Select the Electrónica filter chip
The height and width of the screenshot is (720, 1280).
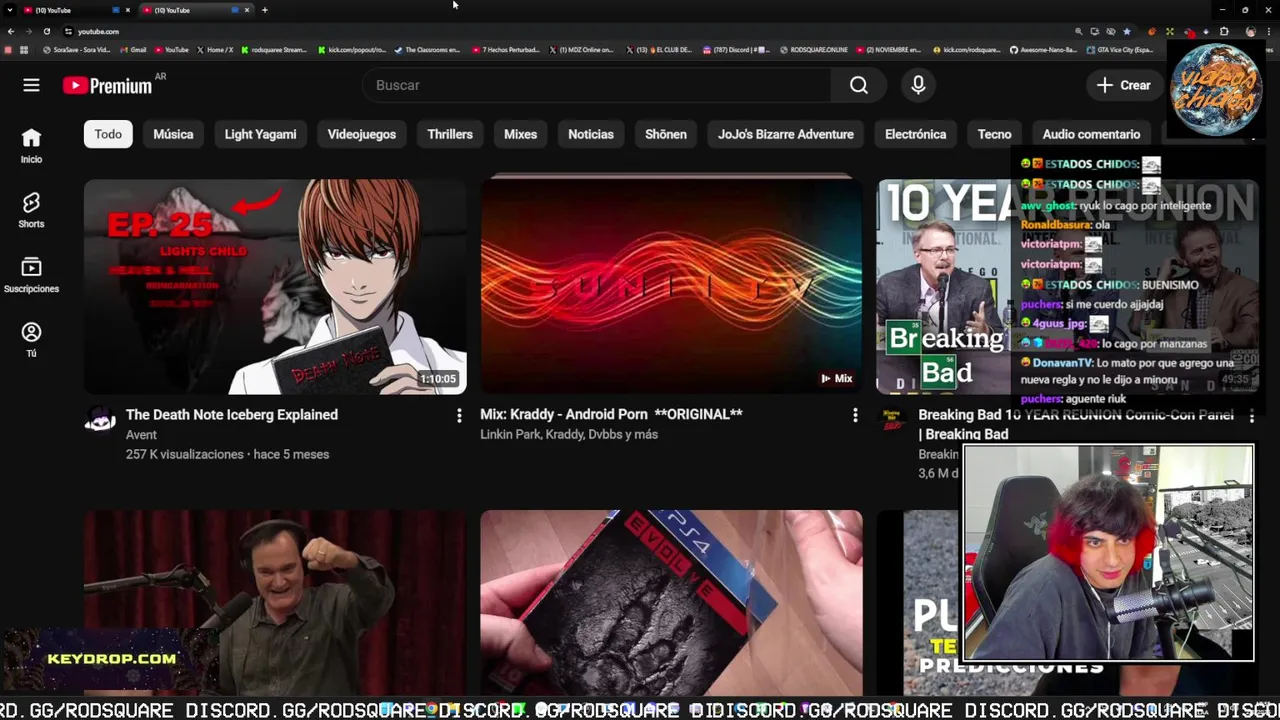915,134
